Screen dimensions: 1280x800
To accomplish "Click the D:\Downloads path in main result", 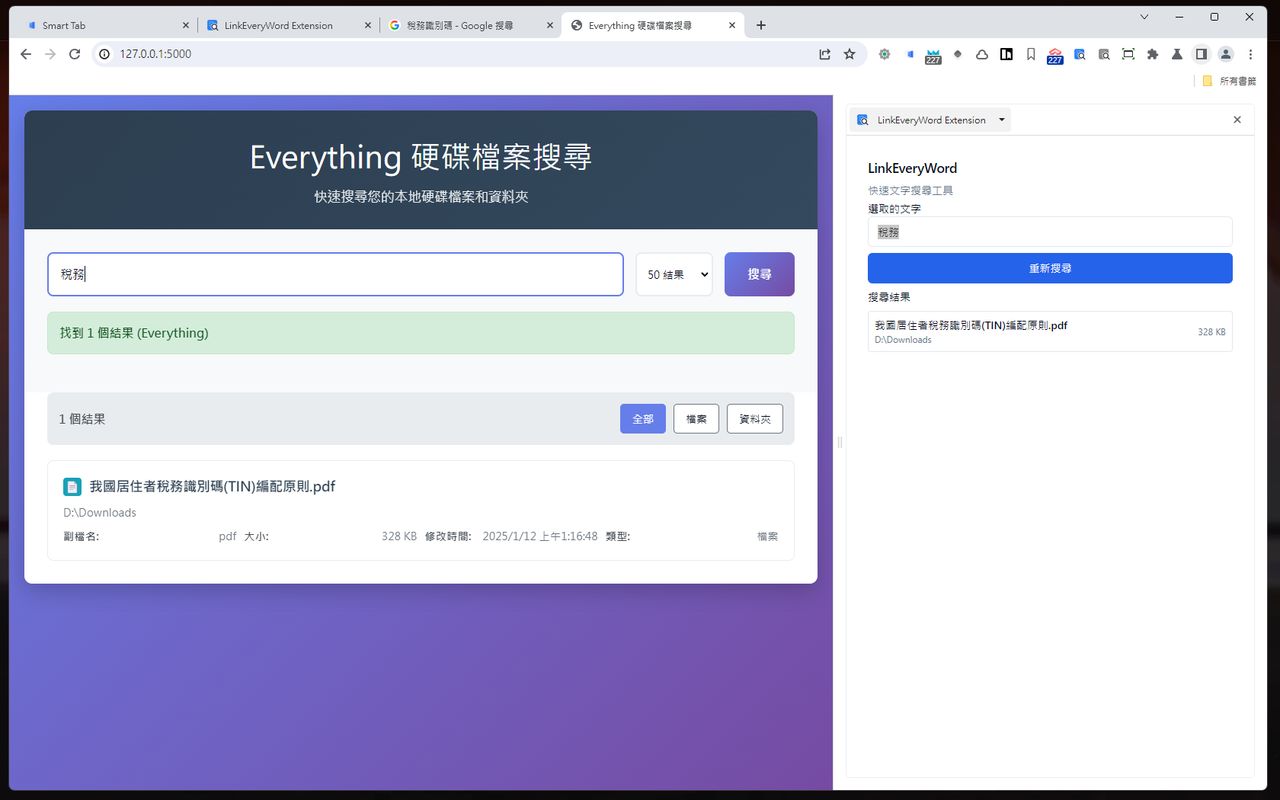I will pos(100,513).
